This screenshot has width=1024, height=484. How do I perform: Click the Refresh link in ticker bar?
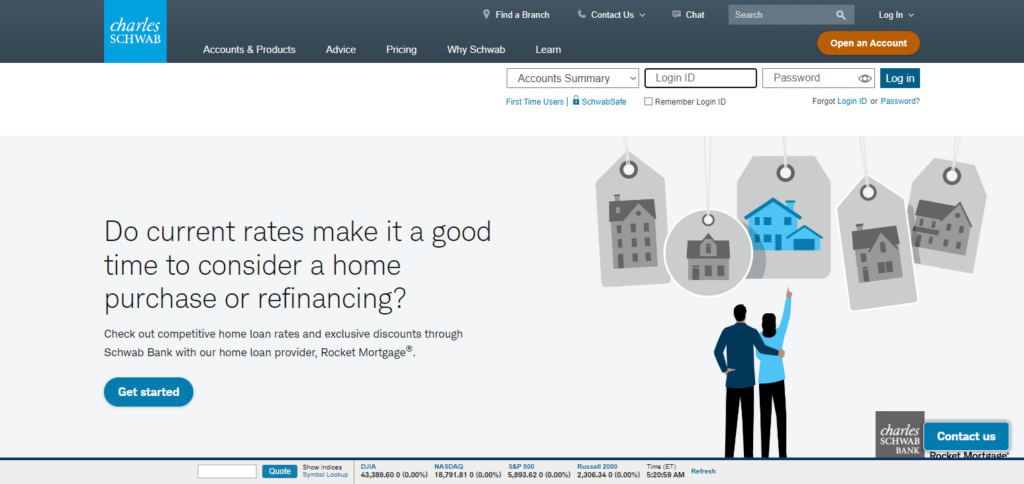point(703,471)
